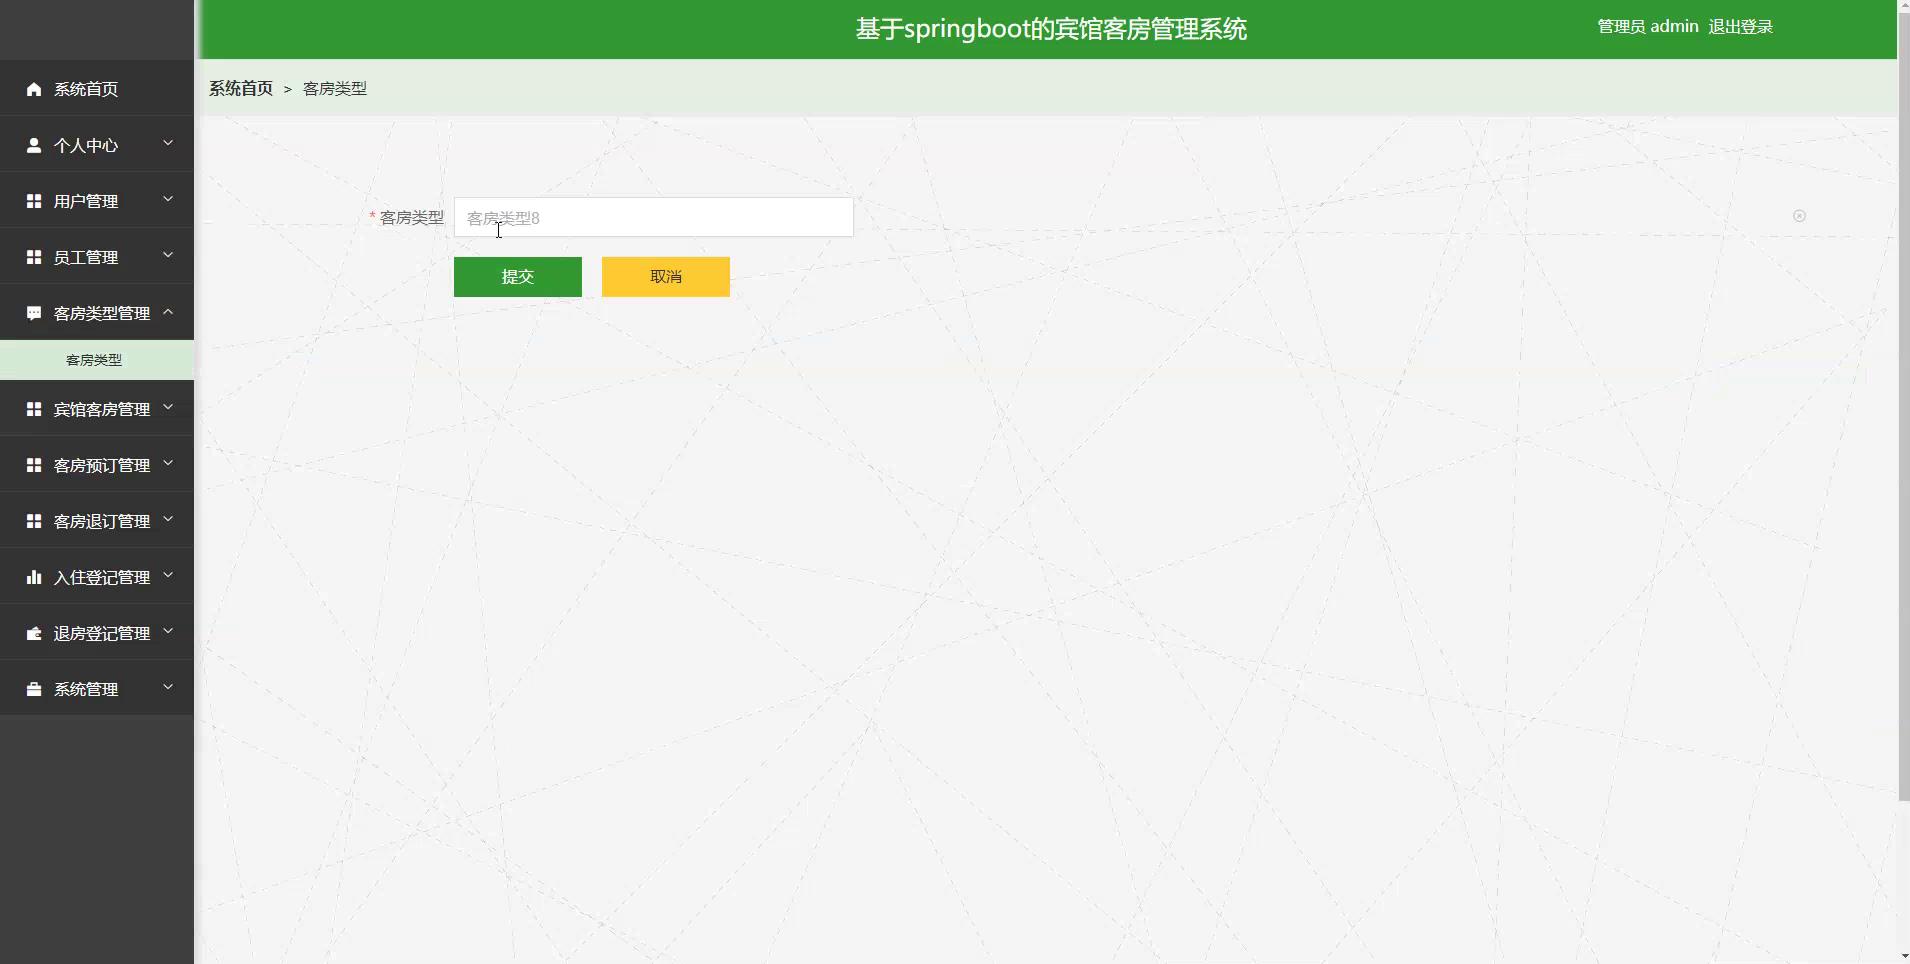Viewport: 1910px width, 964px height.
Task: Expand the 入住登记管理 chevron
Action: pyautogui.click(x=168, y=575)
